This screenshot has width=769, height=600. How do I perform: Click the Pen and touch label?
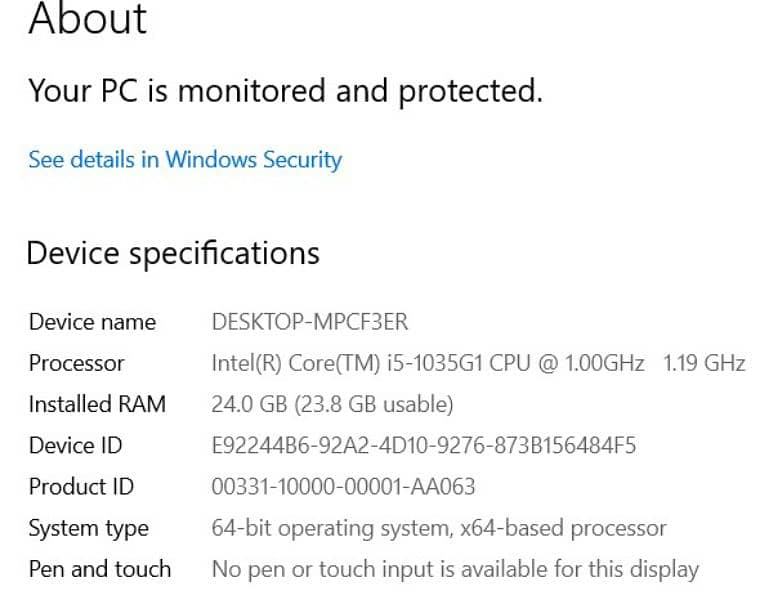[99, 569]
